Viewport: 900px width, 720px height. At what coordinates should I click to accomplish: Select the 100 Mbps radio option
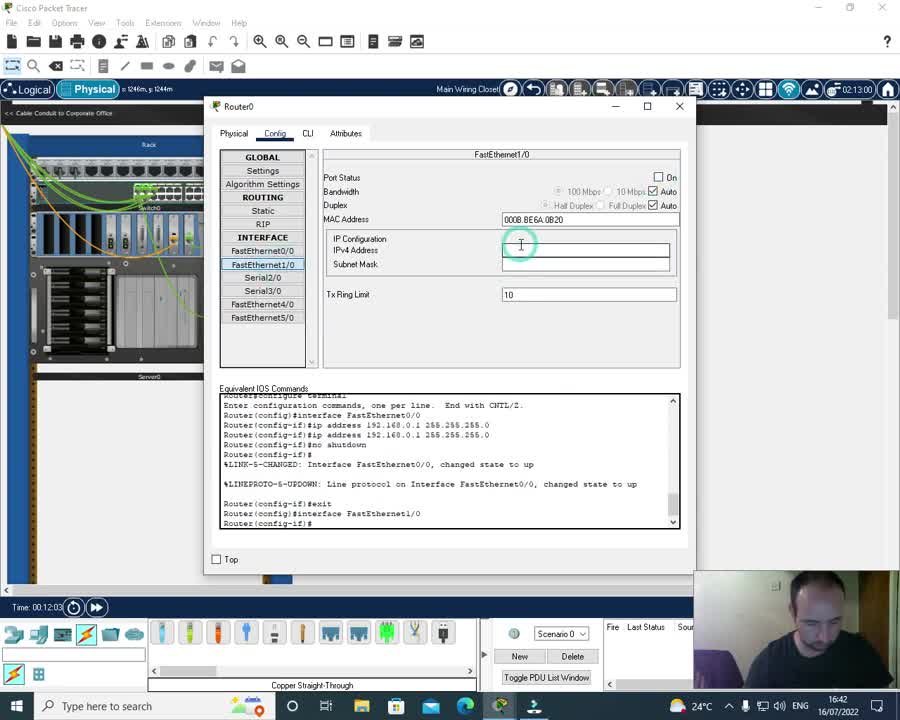pos(558,191)
